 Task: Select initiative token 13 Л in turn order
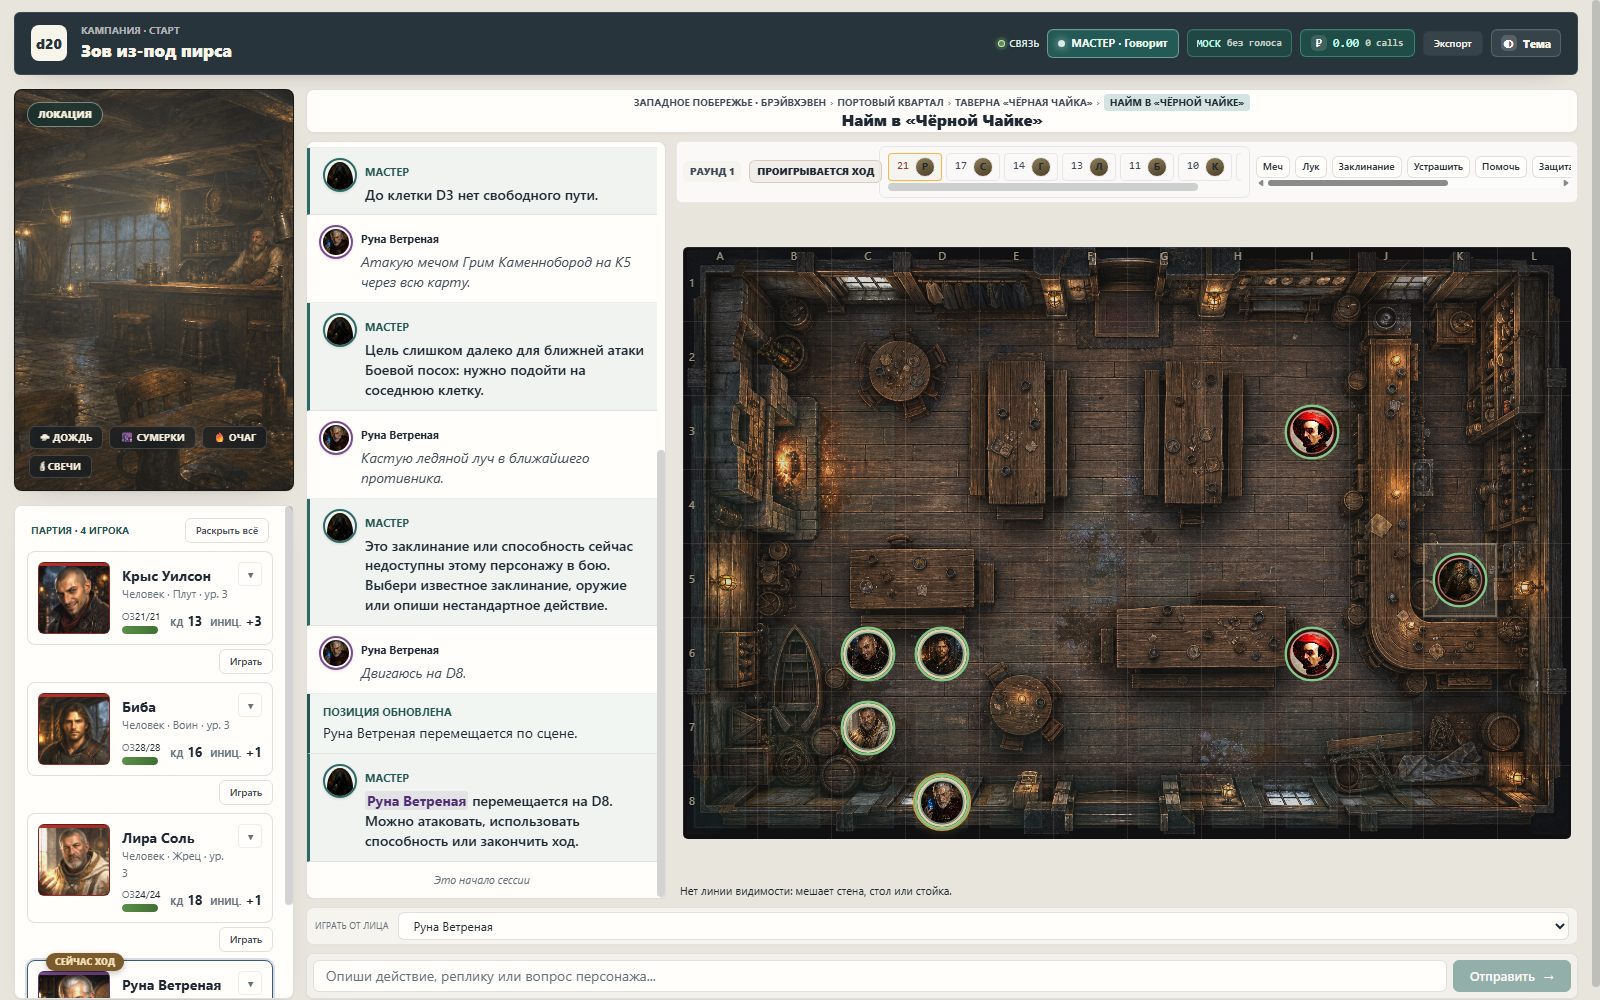[1088, 166]
